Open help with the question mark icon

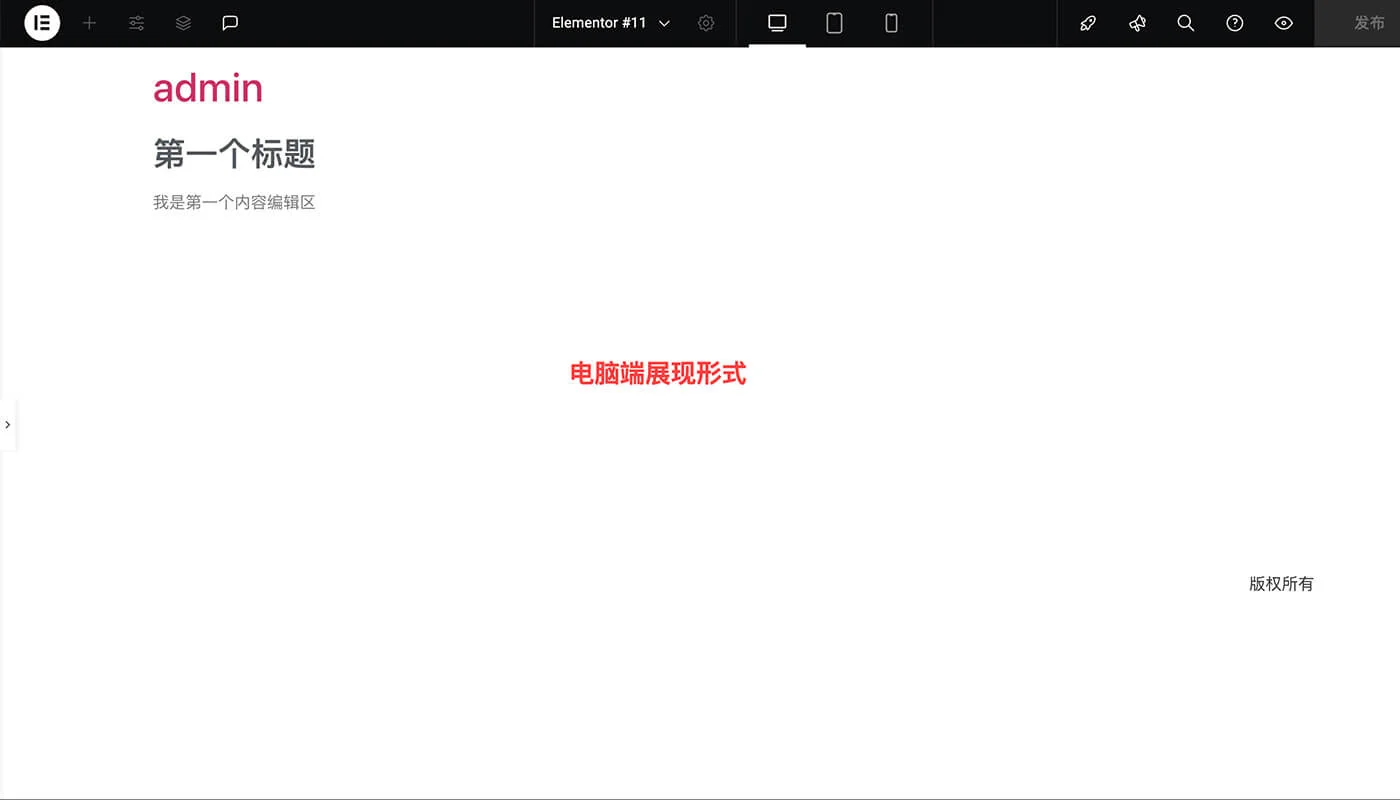tap(1235, 23)
